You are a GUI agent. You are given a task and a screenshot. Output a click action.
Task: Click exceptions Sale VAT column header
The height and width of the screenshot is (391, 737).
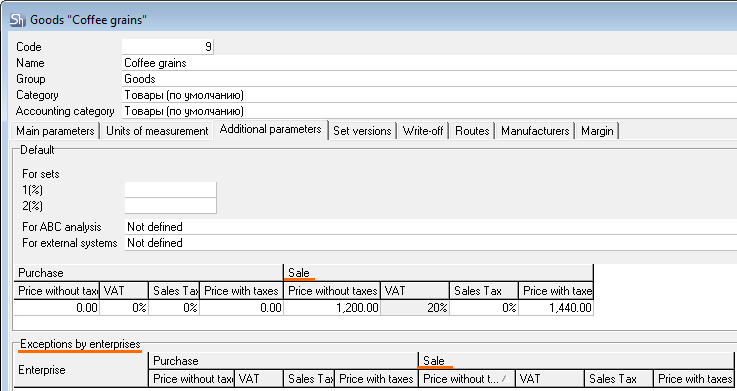(550, 379)
